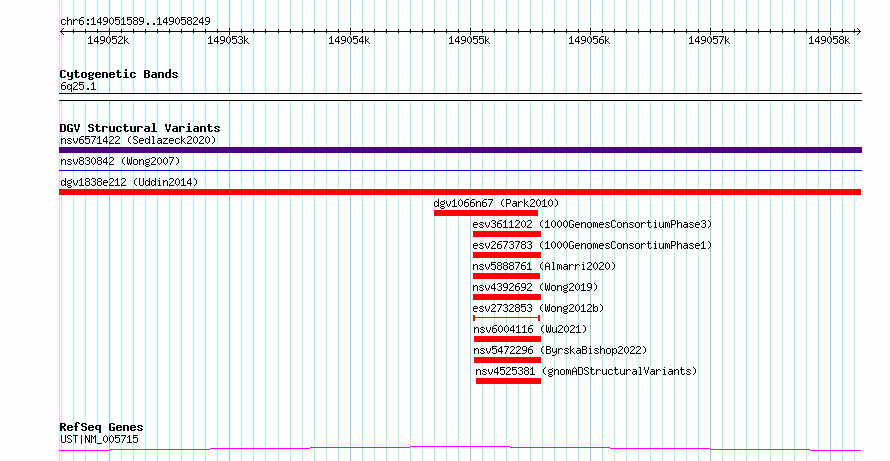Viewport: 890px width, 461px height.
Task: Click the 149054k ruler tick label
Action: tap(349, 40)
